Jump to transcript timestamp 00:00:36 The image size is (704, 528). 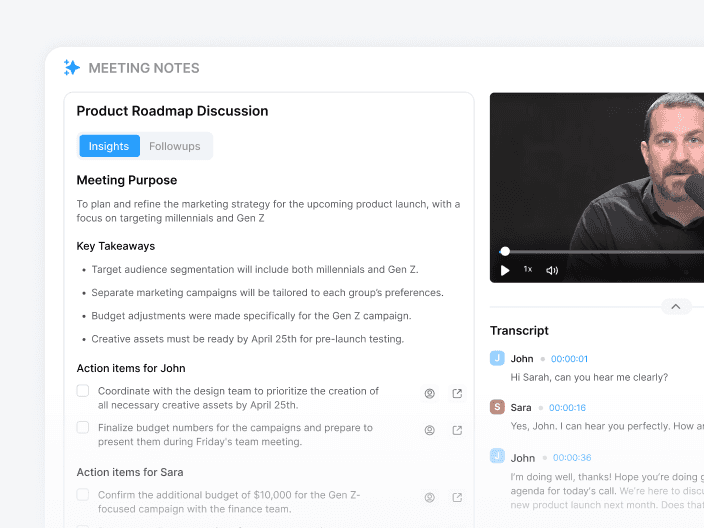(572, 458)
